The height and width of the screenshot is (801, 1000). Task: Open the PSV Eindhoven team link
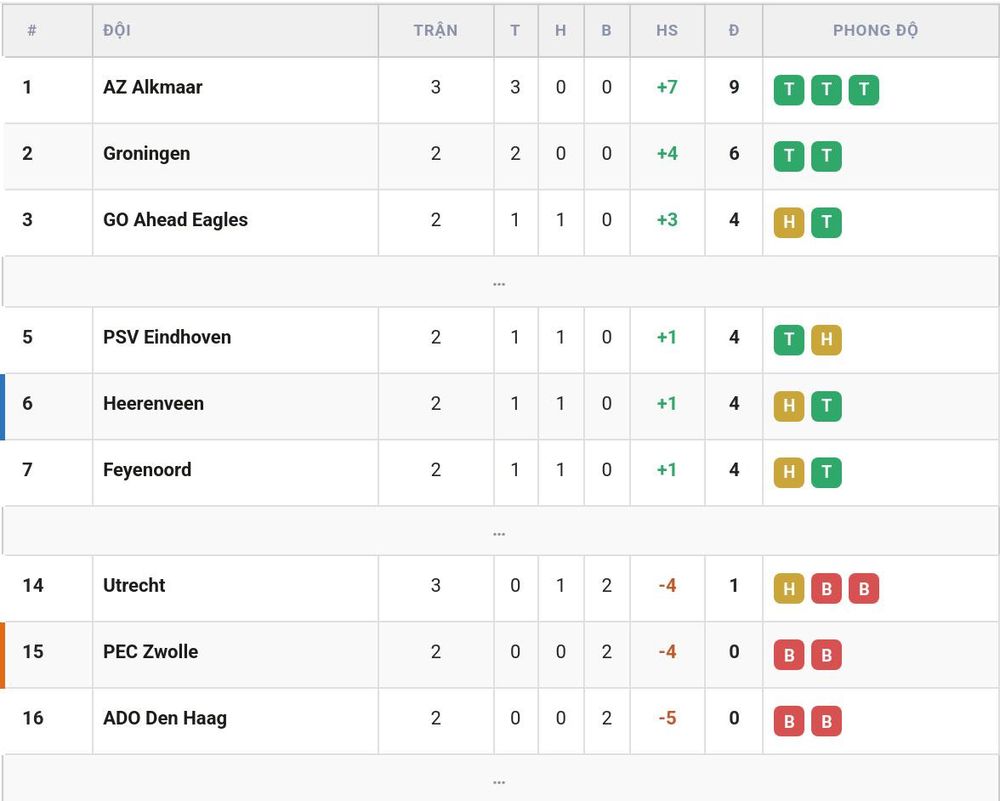[167, 337]
